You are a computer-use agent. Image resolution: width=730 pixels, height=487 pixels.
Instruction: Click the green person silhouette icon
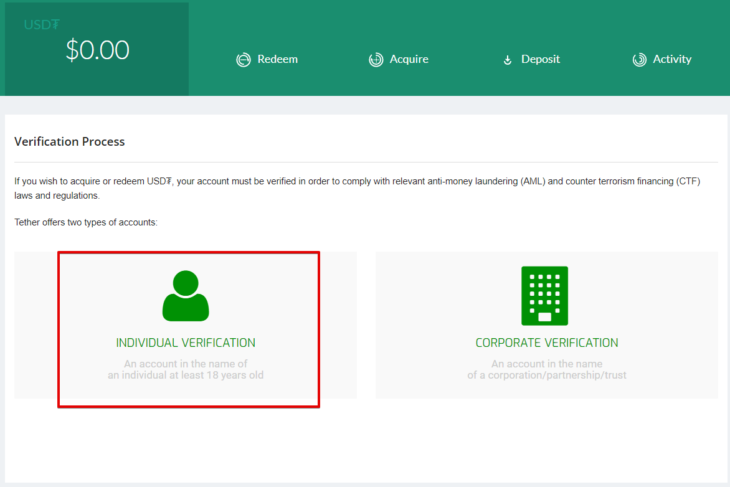(185, 296)
